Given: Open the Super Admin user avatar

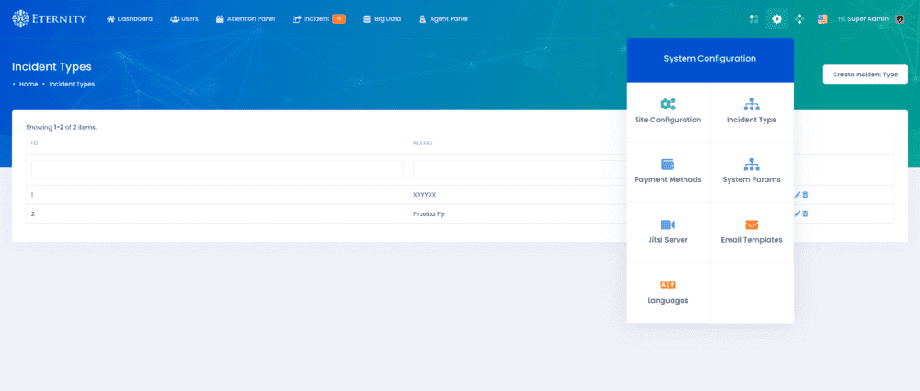Looking at the screenshot, I should coord(899,19).
